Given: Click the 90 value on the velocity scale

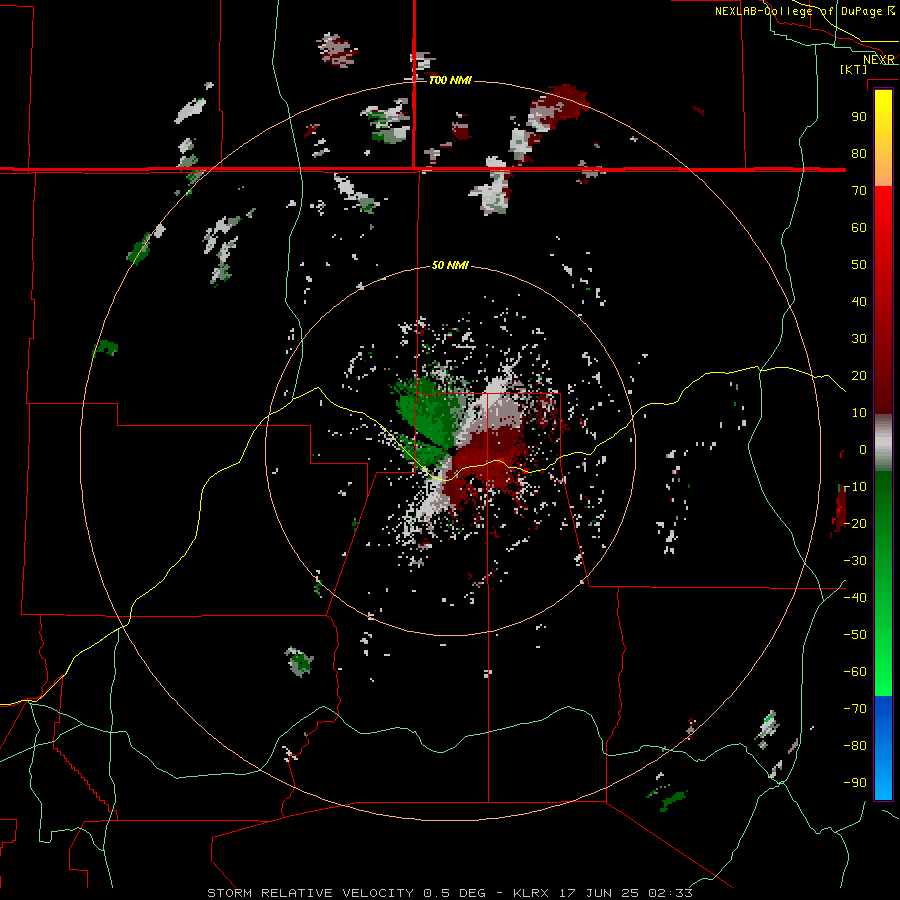Looking at the screenshot, I should 859,117.
